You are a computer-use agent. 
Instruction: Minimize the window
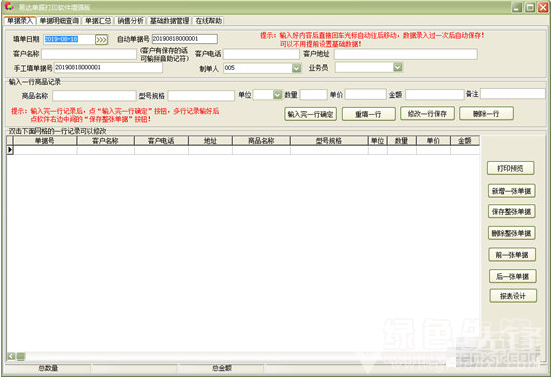pos(517,7)
